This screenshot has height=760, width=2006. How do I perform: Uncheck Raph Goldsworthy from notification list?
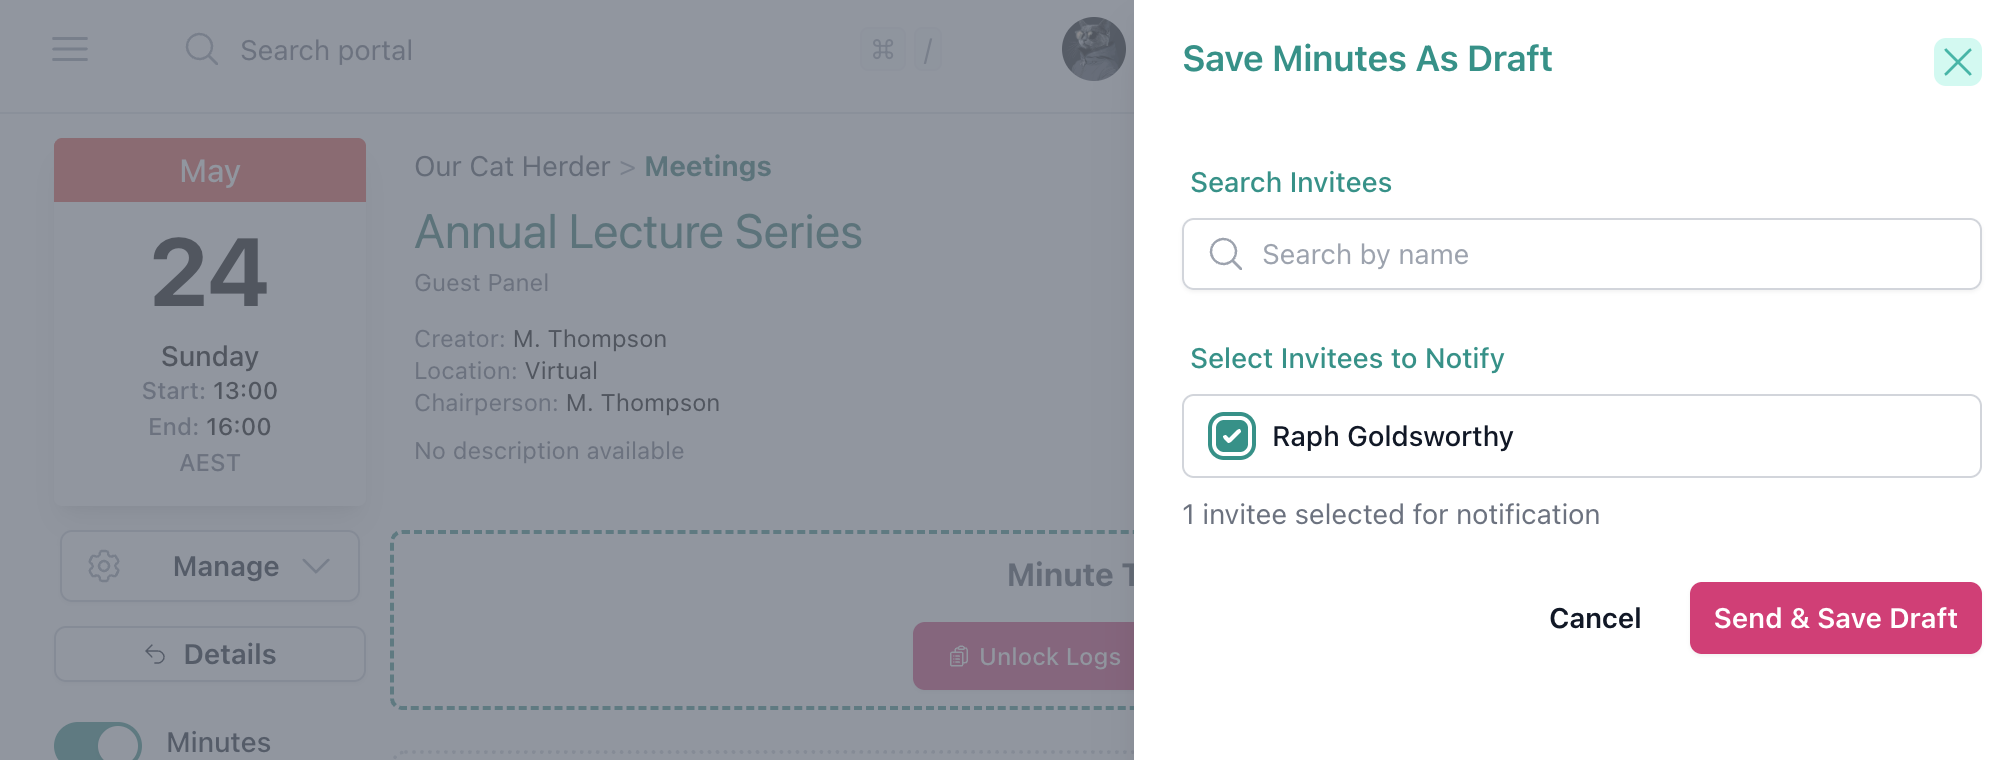tap(1231, 436)
